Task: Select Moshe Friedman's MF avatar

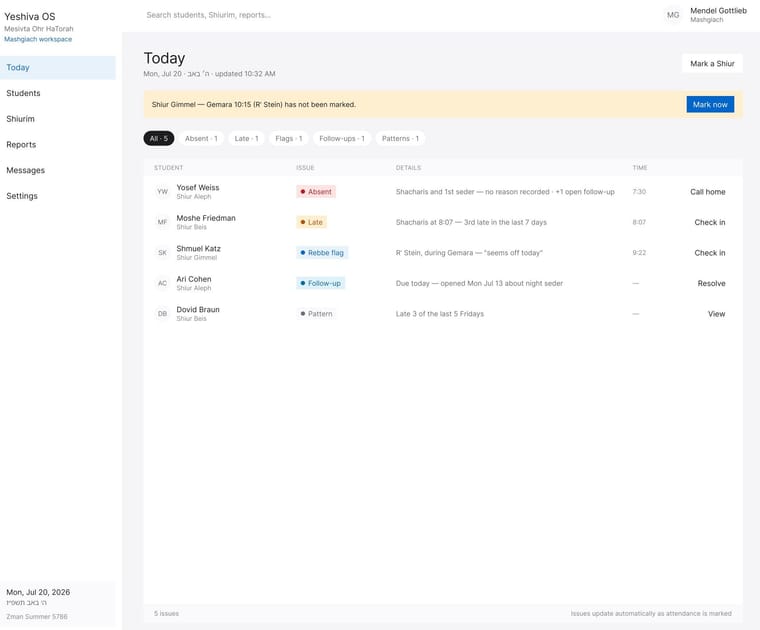Action: pos(162,222)
